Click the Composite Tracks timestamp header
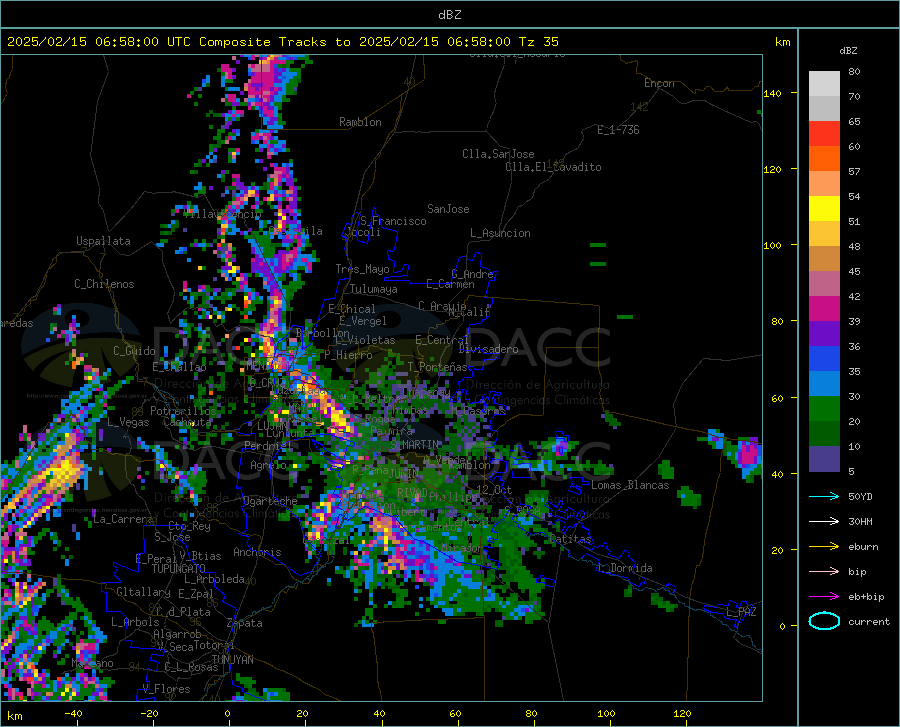900x727 pixels. [282, 41]
